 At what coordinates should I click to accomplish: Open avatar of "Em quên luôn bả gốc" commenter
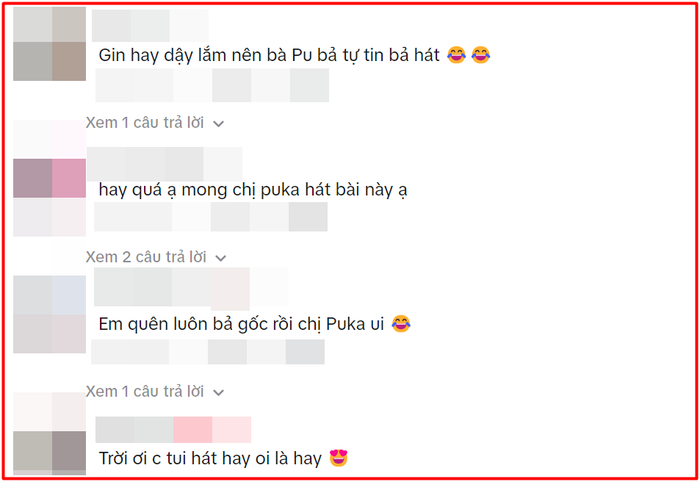pos(50,314)
